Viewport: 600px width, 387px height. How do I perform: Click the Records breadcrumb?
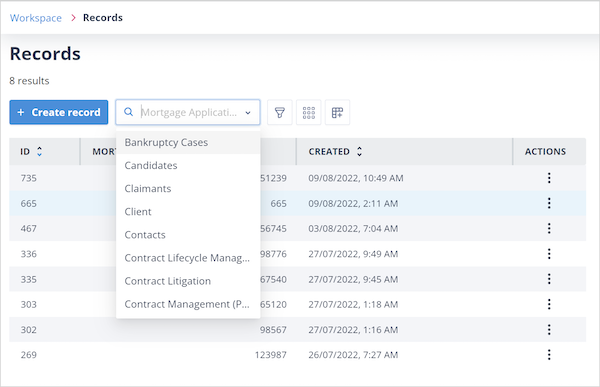(x=103, y=18)
